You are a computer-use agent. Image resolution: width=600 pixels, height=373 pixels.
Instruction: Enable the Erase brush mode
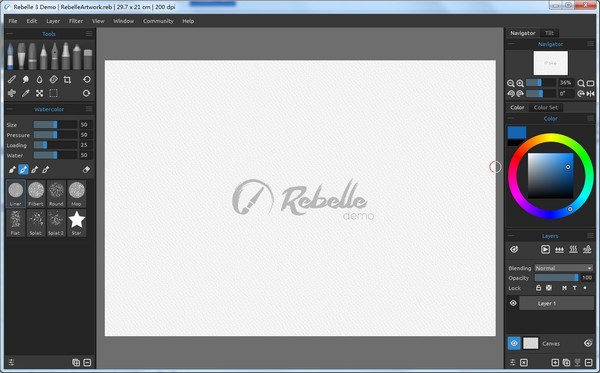point(86,169)
